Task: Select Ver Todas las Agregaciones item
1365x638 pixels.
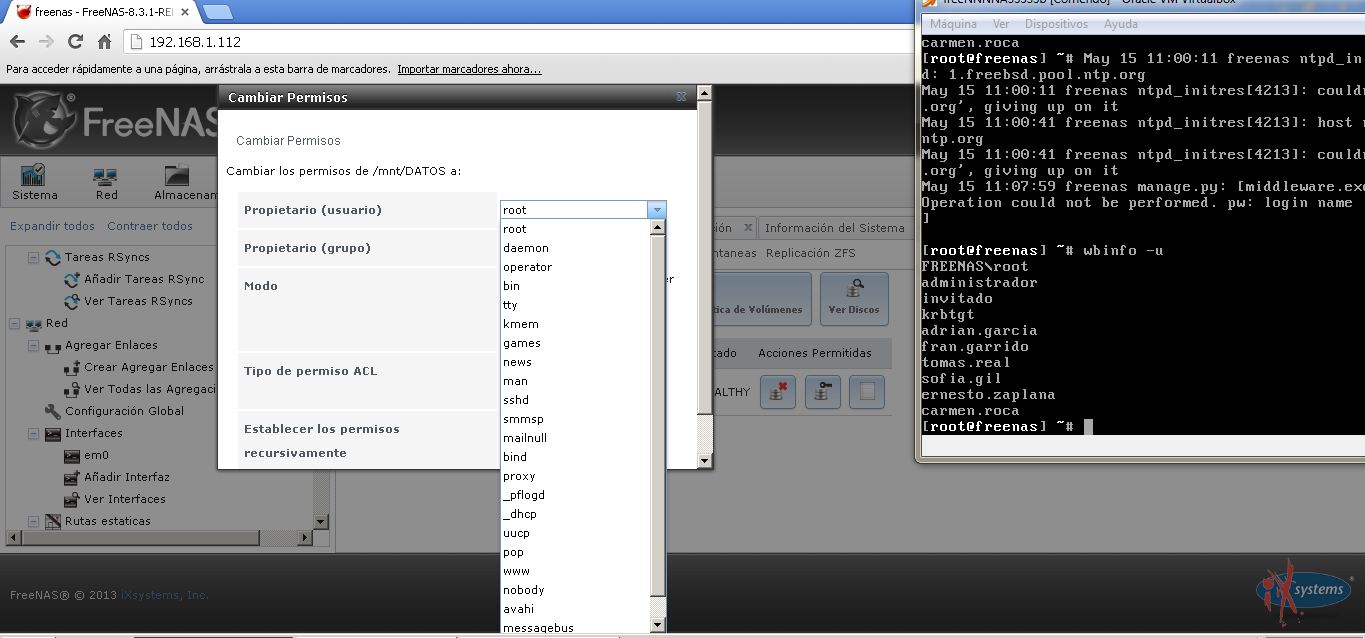Action: pos(150,389)
